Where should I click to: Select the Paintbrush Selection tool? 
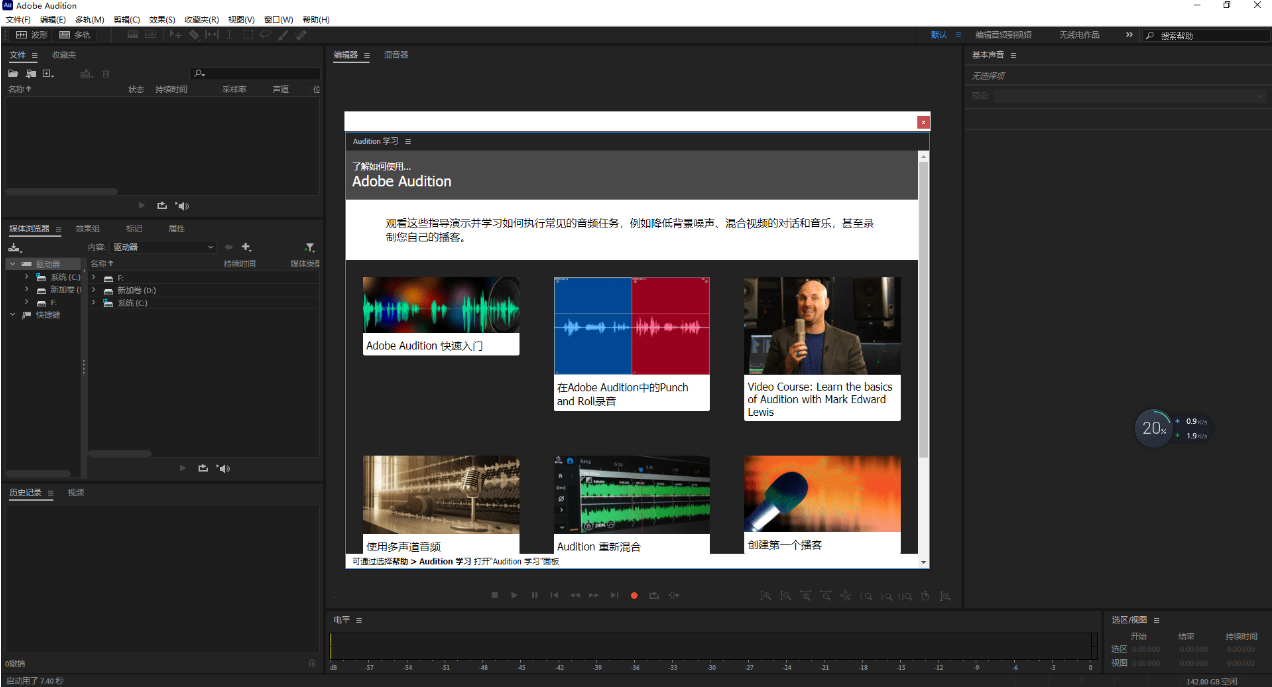(x=282, y=34)
